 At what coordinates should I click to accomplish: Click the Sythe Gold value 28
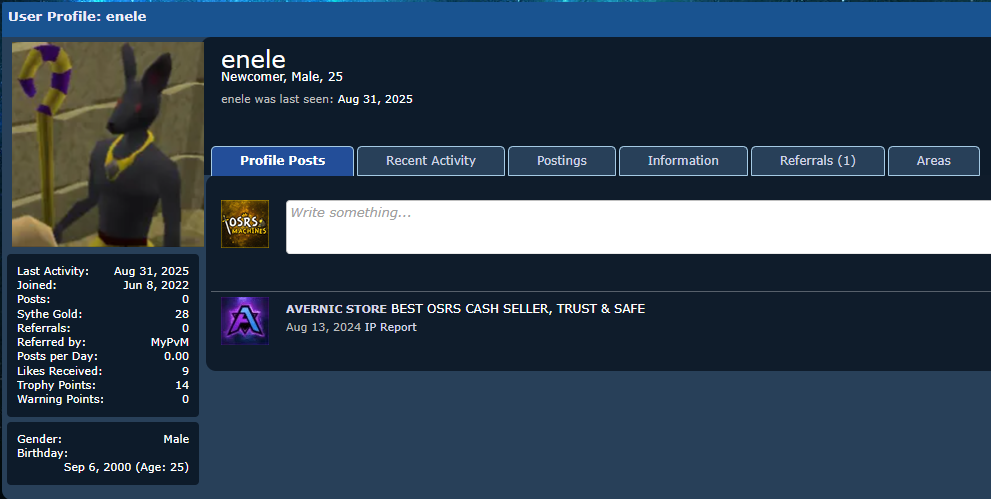tap(182, 314)
